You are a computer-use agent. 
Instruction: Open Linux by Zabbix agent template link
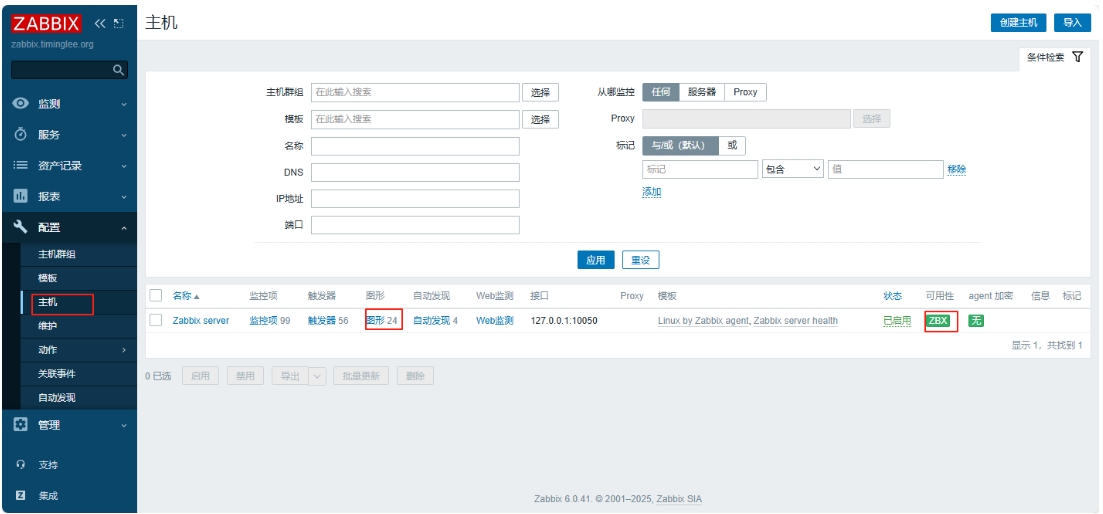pos(703,321)
